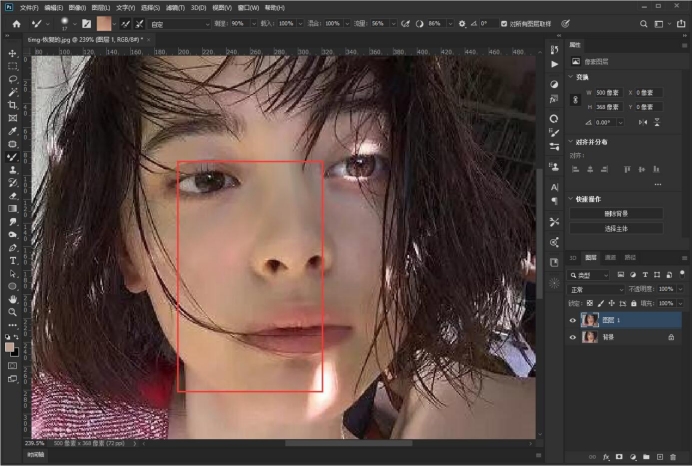692x466 pixels.
Task: Select the Lasso tool
Action: [12, 79]
